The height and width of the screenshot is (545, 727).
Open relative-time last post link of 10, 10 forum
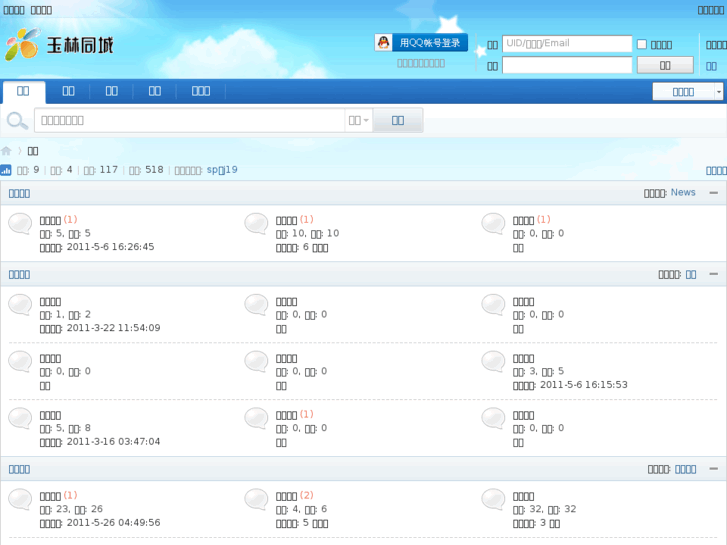[x=315, y=248]
